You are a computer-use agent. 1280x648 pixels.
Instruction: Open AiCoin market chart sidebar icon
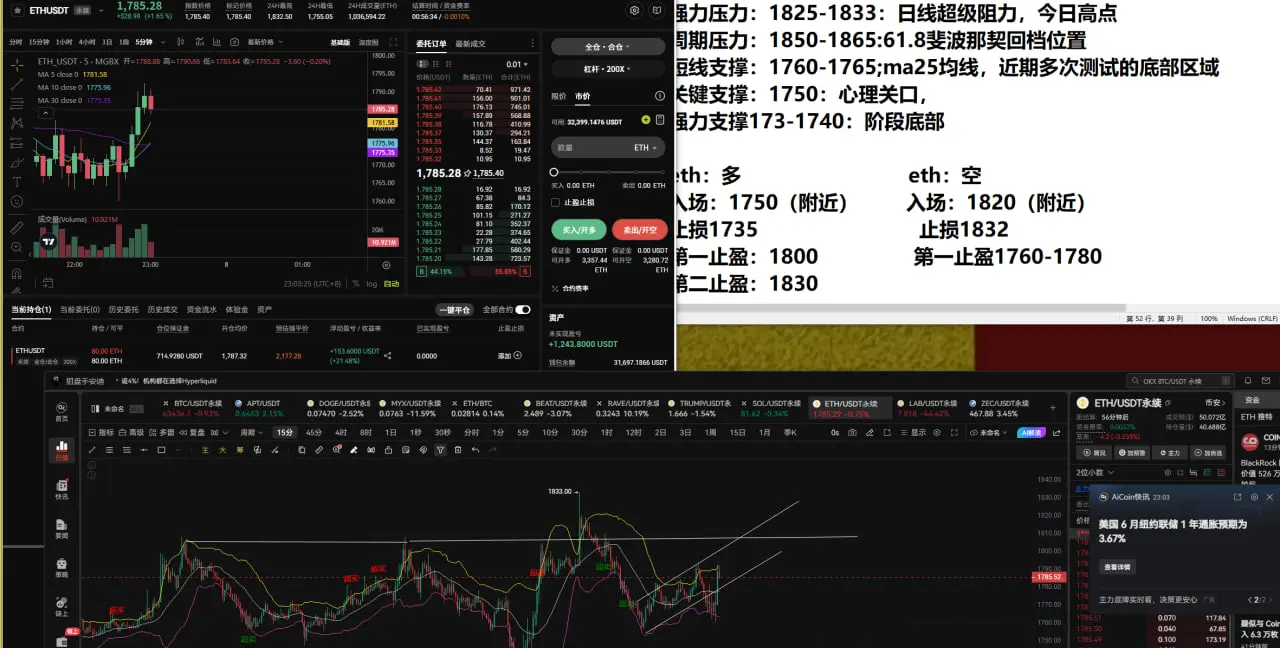pos(62,449)
